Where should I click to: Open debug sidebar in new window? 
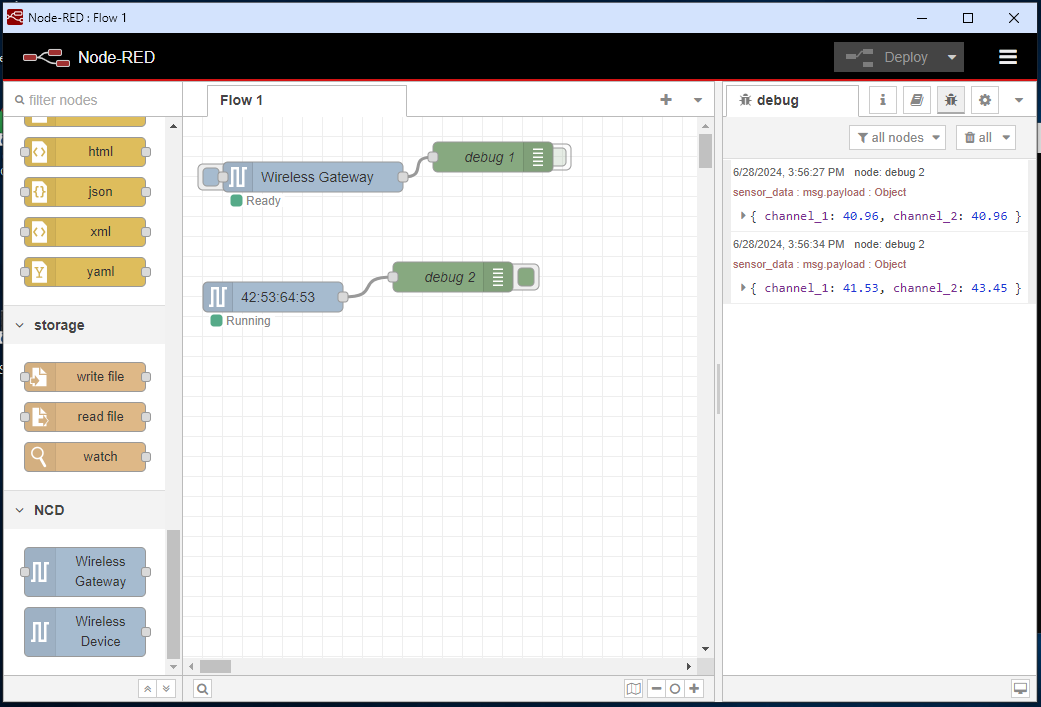click(1020, 689)
